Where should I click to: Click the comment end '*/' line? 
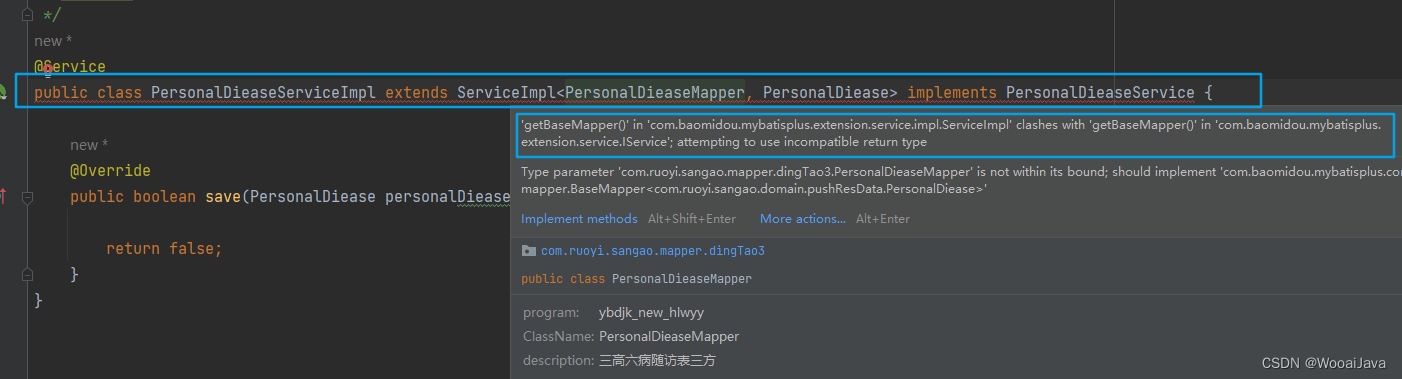(53, 15)
